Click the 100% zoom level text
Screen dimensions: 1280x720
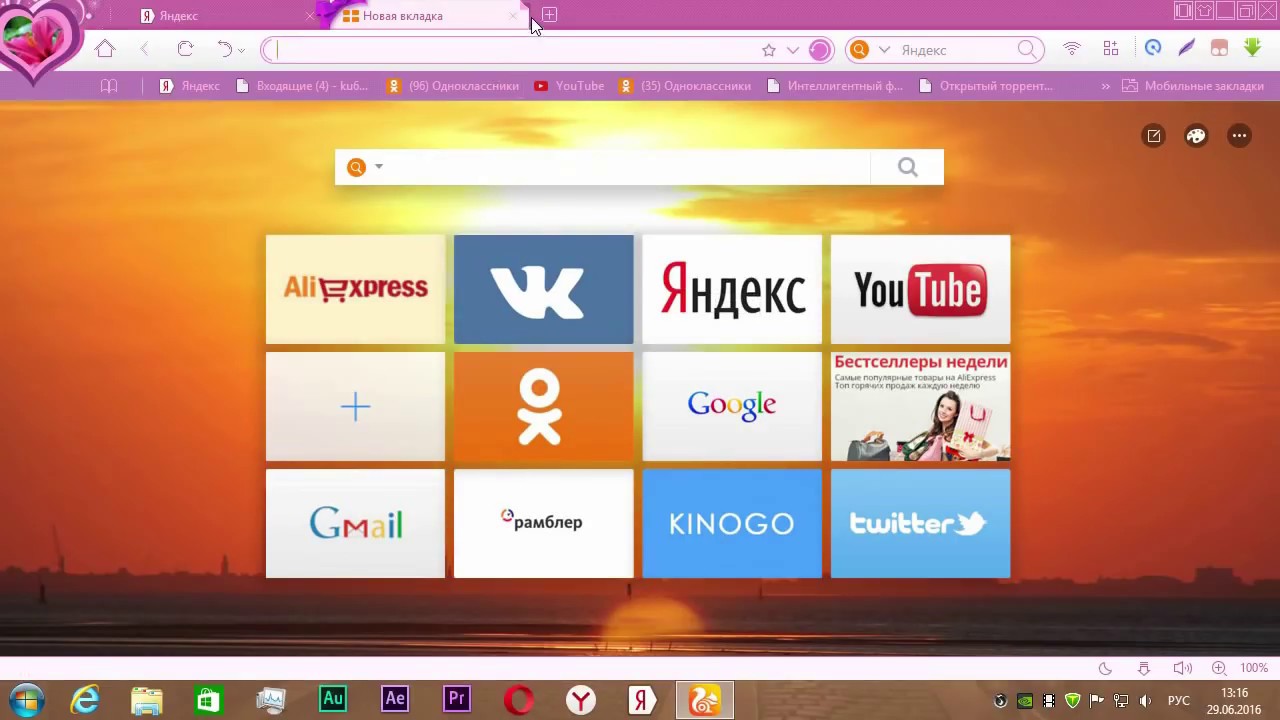coord(1254,668)
